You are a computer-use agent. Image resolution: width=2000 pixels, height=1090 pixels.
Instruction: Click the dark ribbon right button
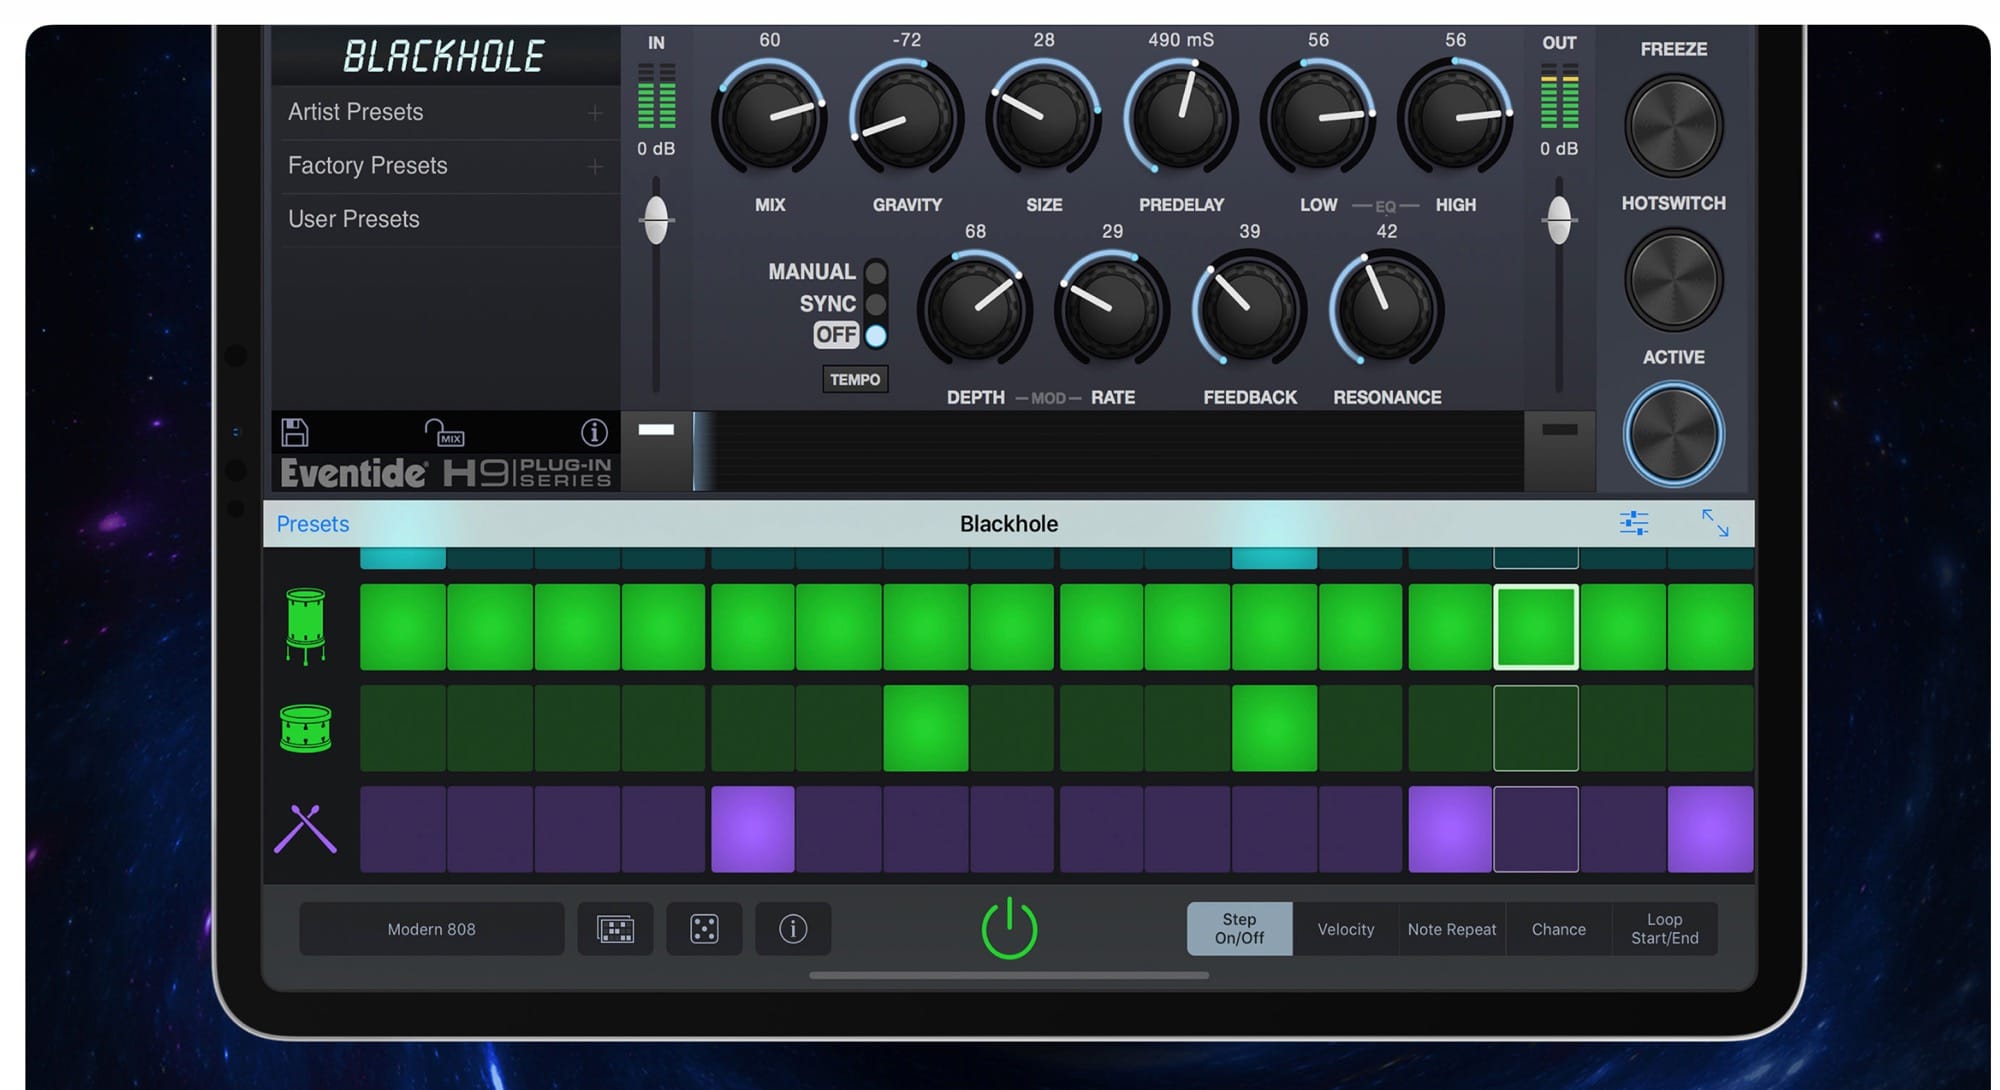pos(1559,430)
